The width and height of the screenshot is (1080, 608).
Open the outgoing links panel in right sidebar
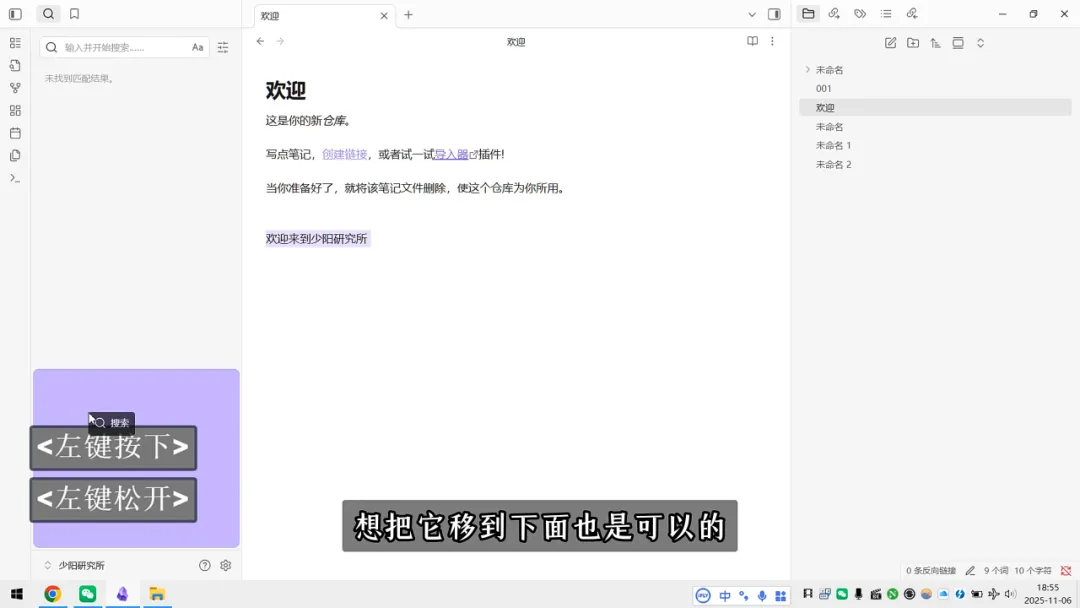pos(834,13)
